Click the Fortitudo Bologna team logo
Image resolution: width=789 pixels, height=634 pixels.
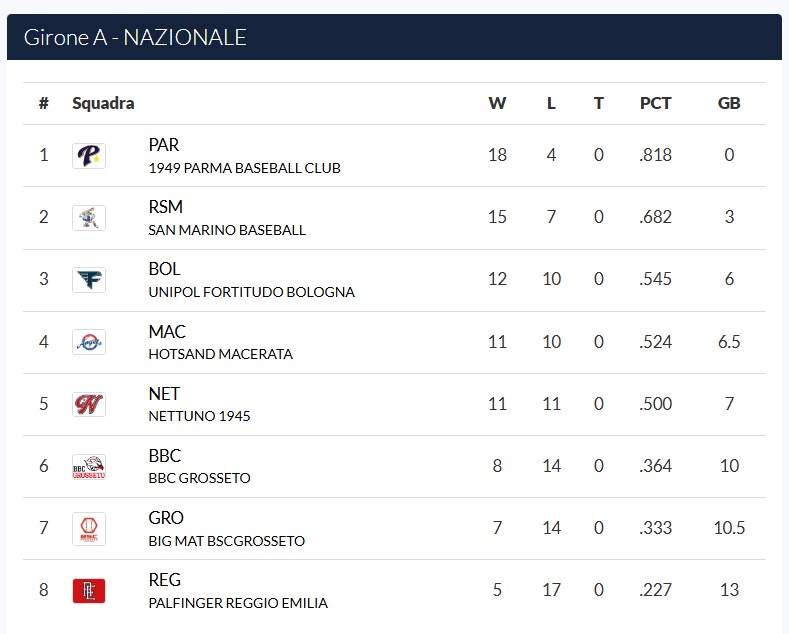pos(89,280)
